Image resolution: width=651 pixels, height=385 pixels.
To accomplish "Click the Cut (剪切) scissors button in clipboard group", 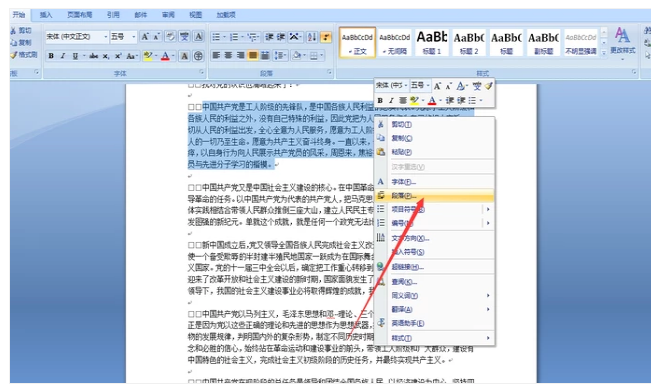I will click(21, 30).
